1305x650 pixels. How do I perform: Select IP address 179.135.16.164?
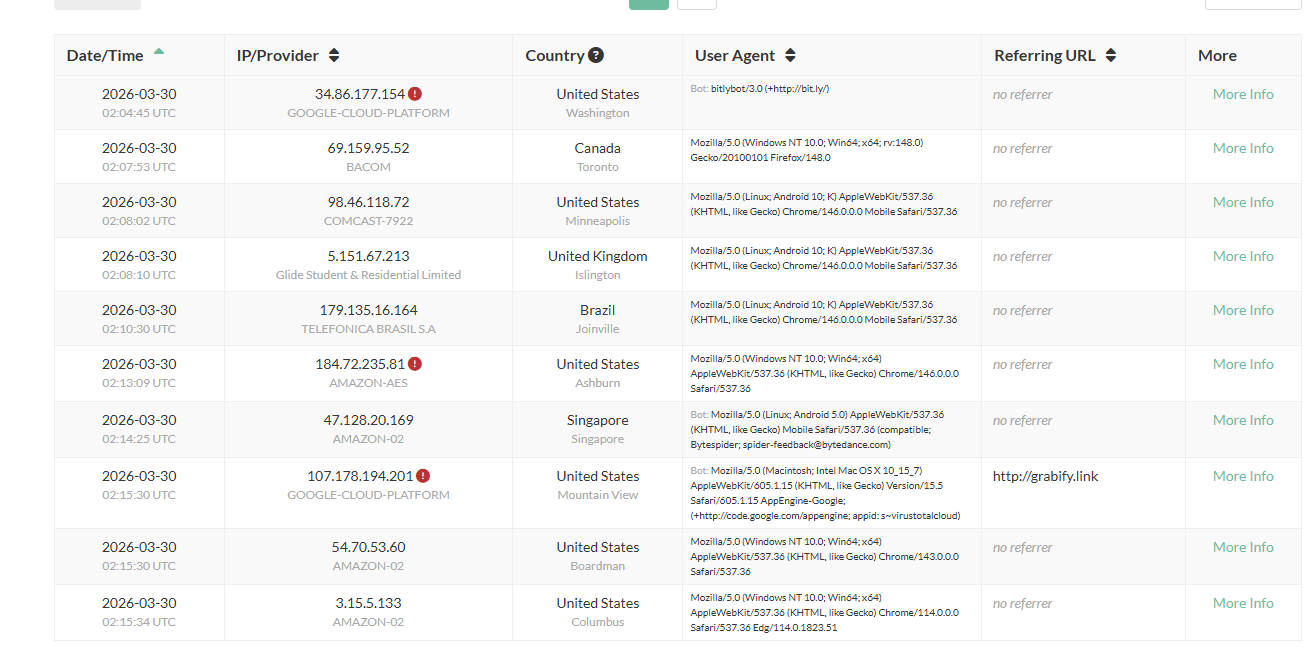[368, 310]
